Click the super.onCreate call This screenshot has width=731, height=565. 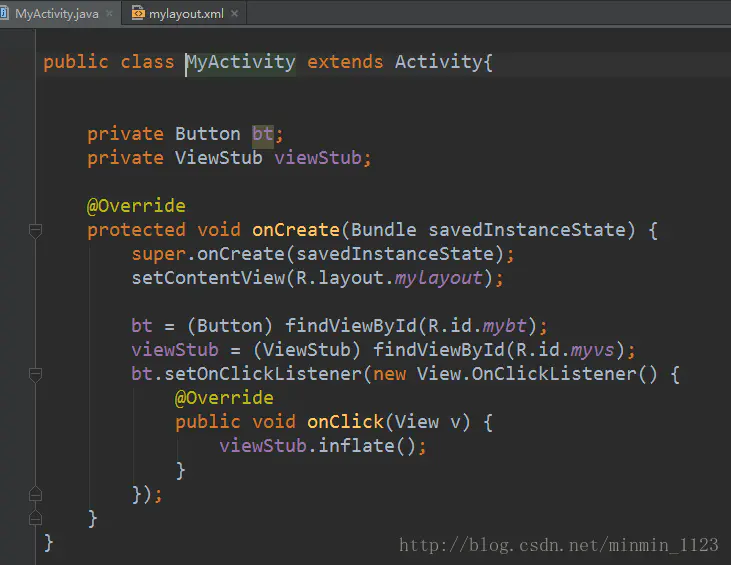323,254
